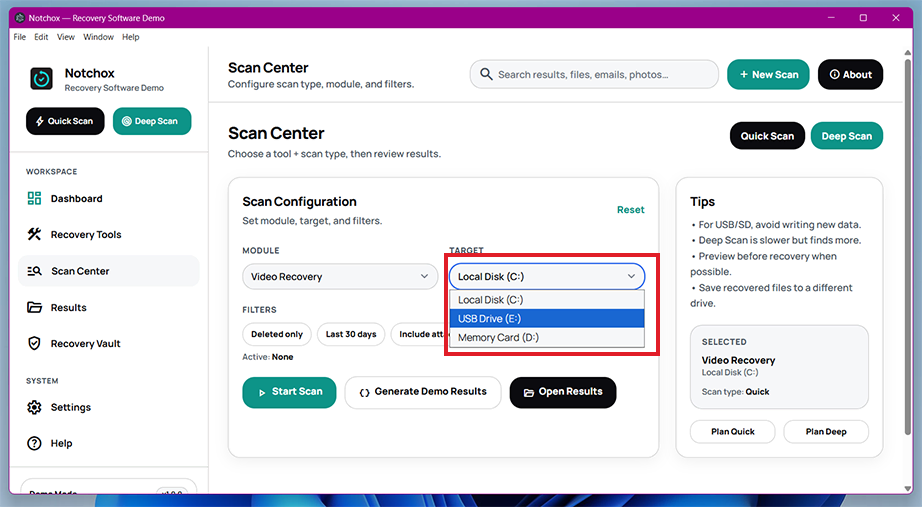Choose USB Drive (E:) in dropdown list
The height and width of the screenshot is (507, 922).
pyautogui.click(x=547, y=319)
